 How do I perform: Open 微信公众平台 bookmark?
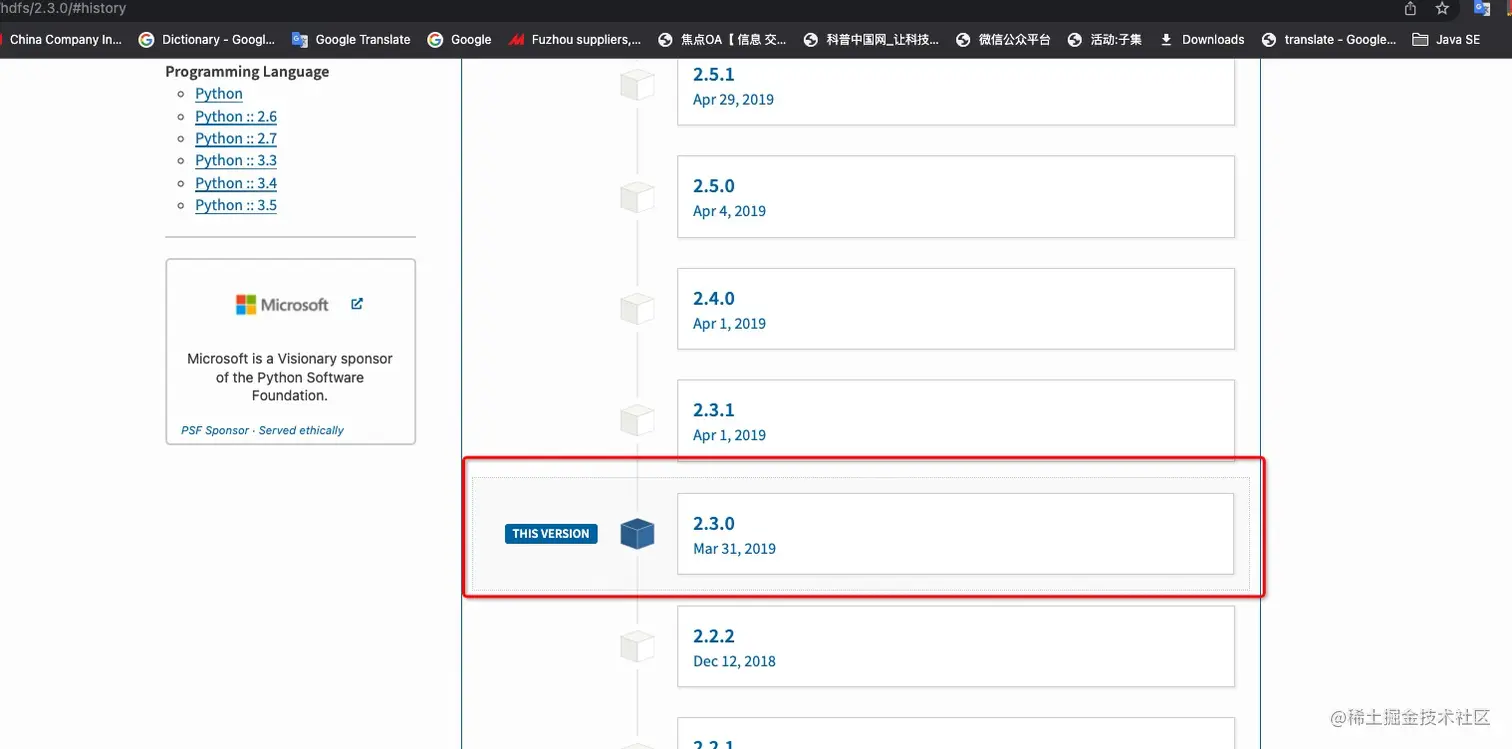1003,40
